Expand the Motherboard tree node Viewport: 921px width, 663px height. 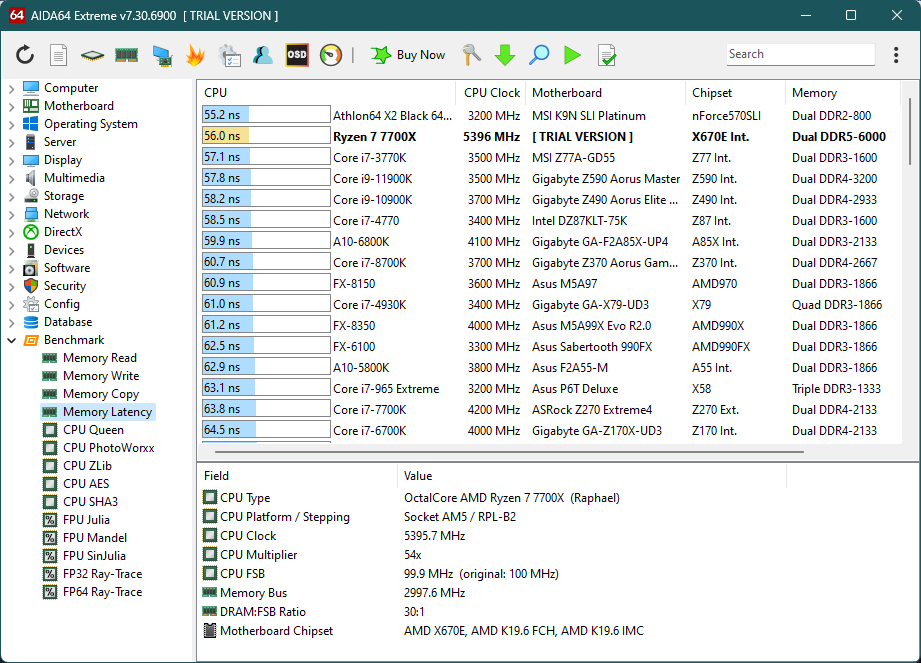pos(12,106)
